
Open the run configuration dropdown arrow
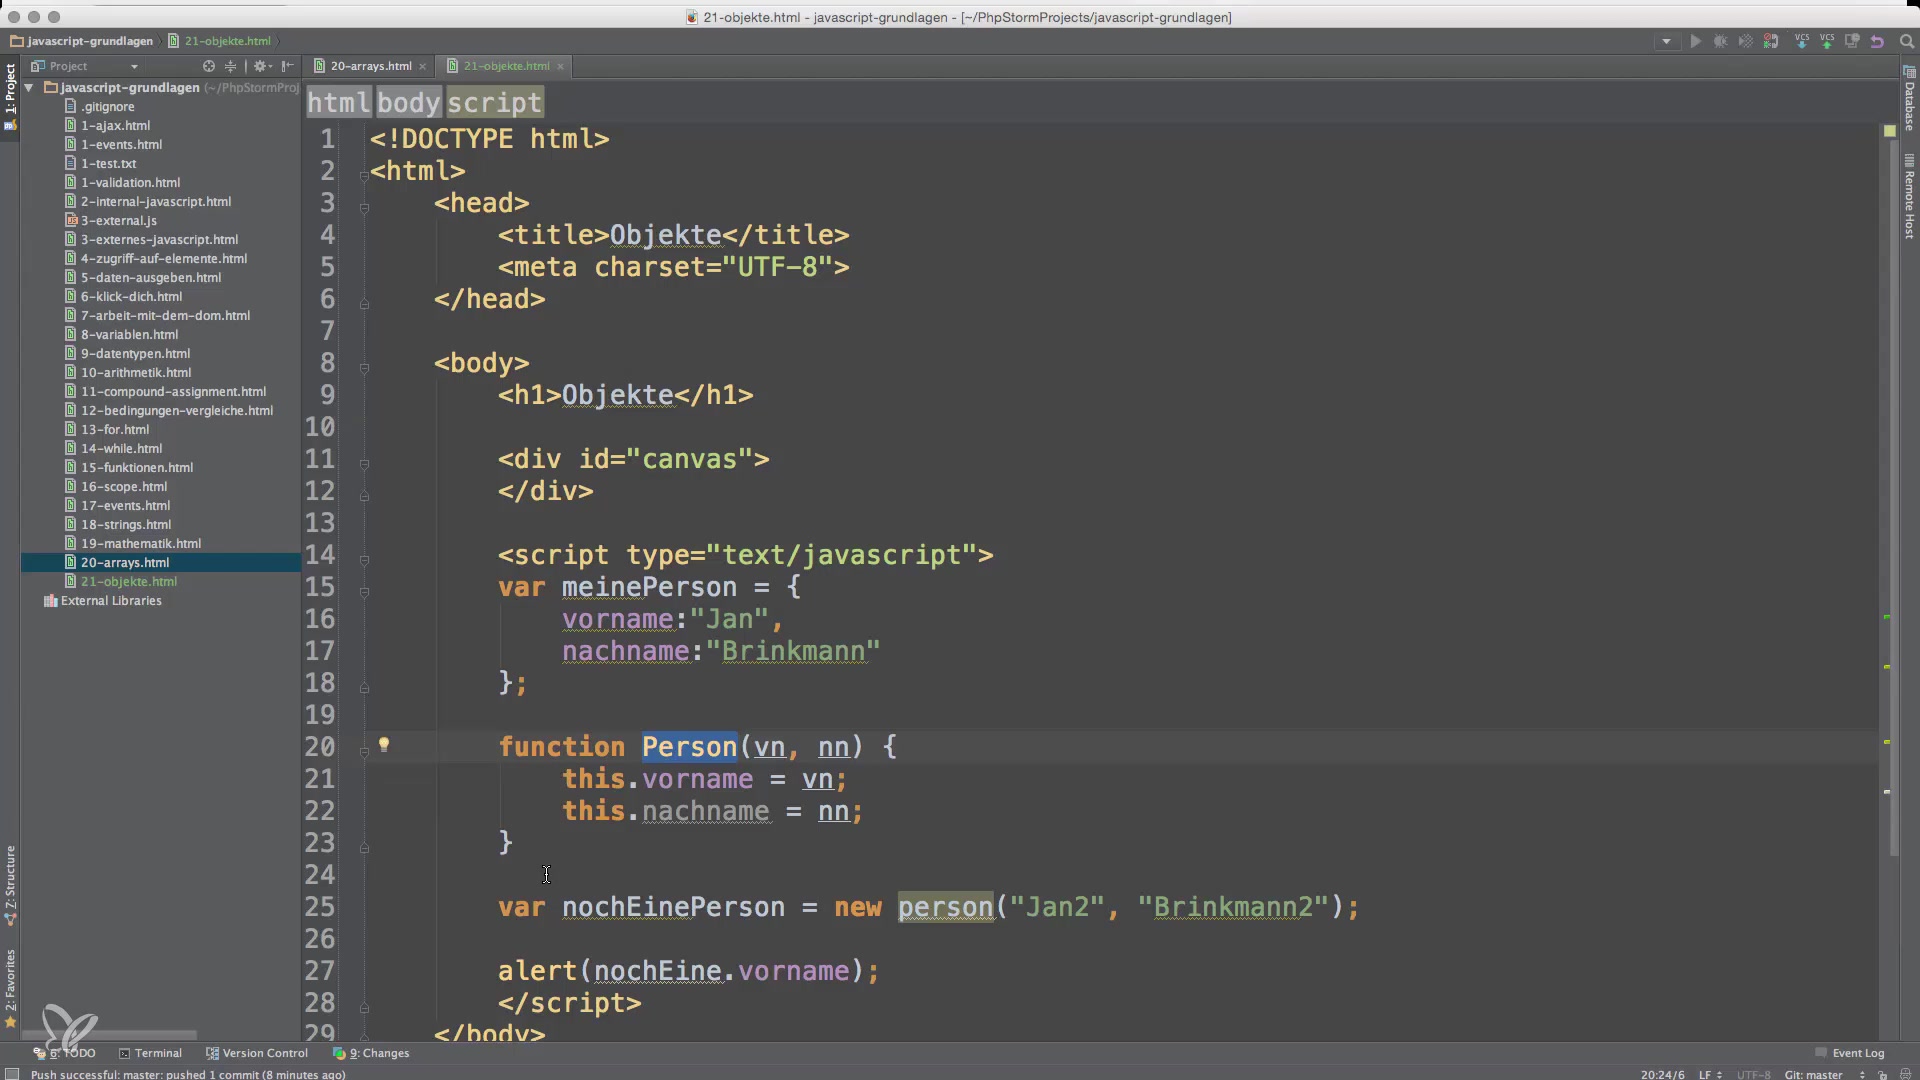[x=1666, y=42]
